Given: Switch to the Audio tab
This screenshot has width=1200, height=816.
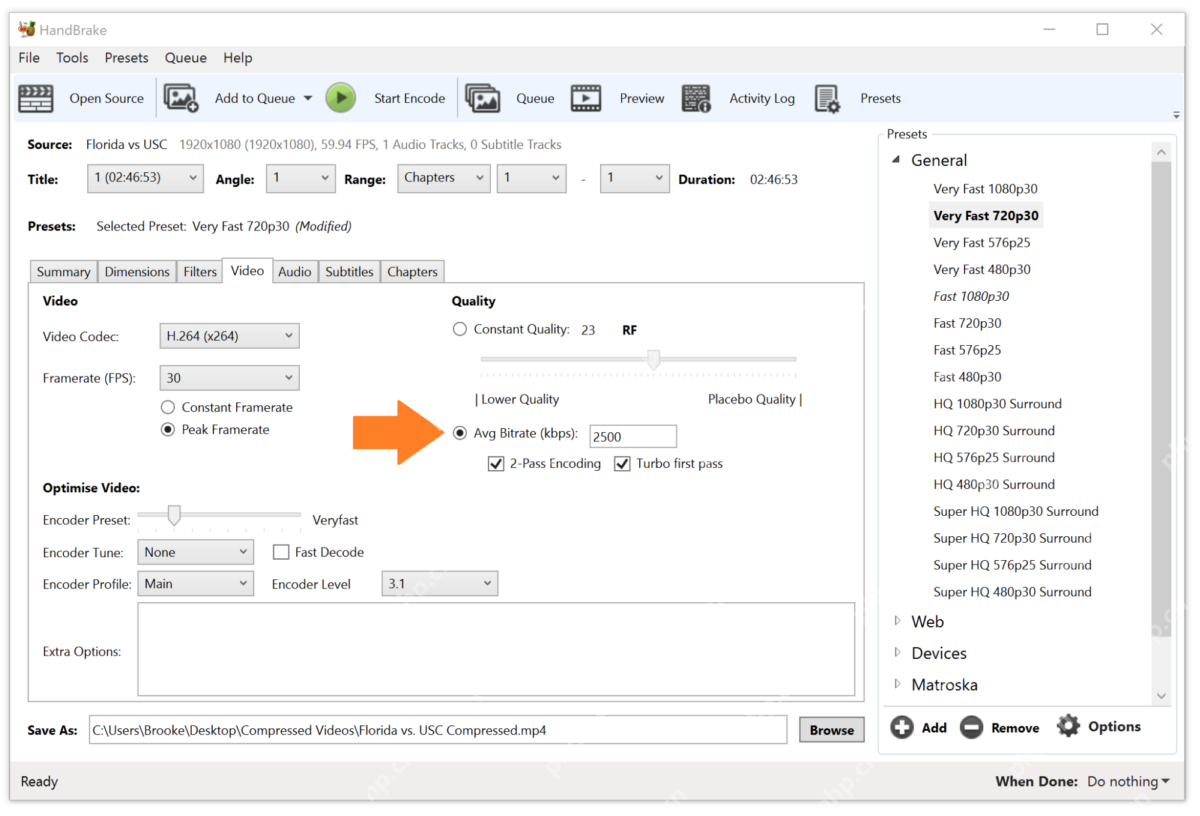Looking at the screenshot, I should click(295, 272).
